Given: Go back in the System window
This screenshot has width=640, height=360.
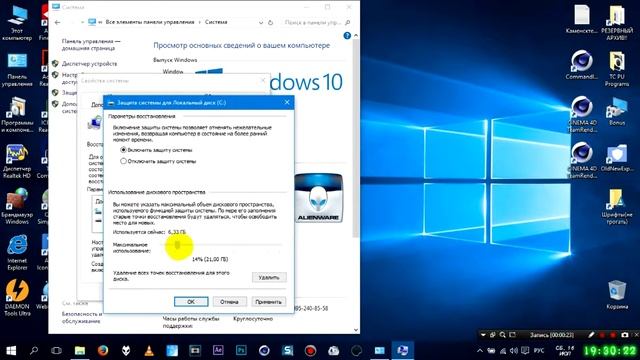Looking at the screenshot, I should click(57, 22).
